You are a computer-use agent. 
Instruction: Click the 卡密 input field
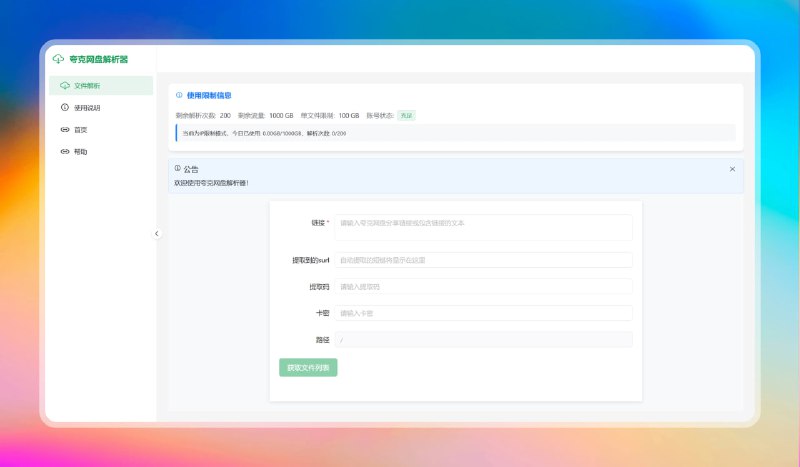(484, 313)
